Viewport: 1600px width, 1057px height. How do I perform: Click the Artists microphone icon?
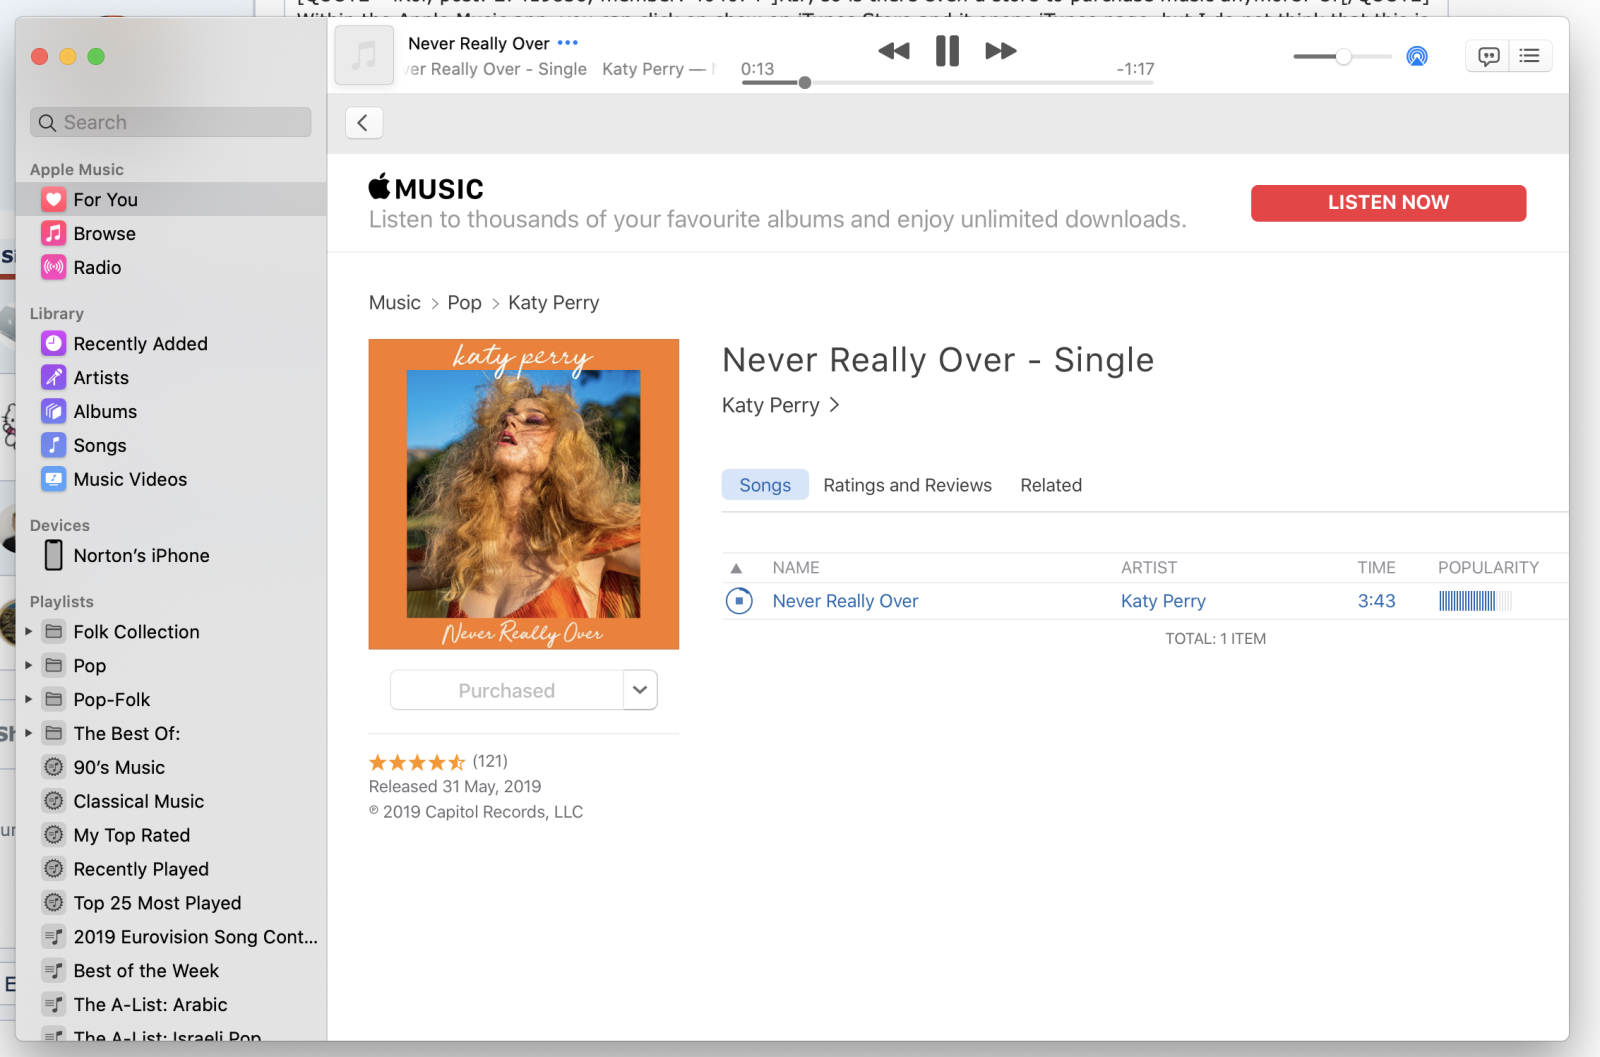(54, 378)
